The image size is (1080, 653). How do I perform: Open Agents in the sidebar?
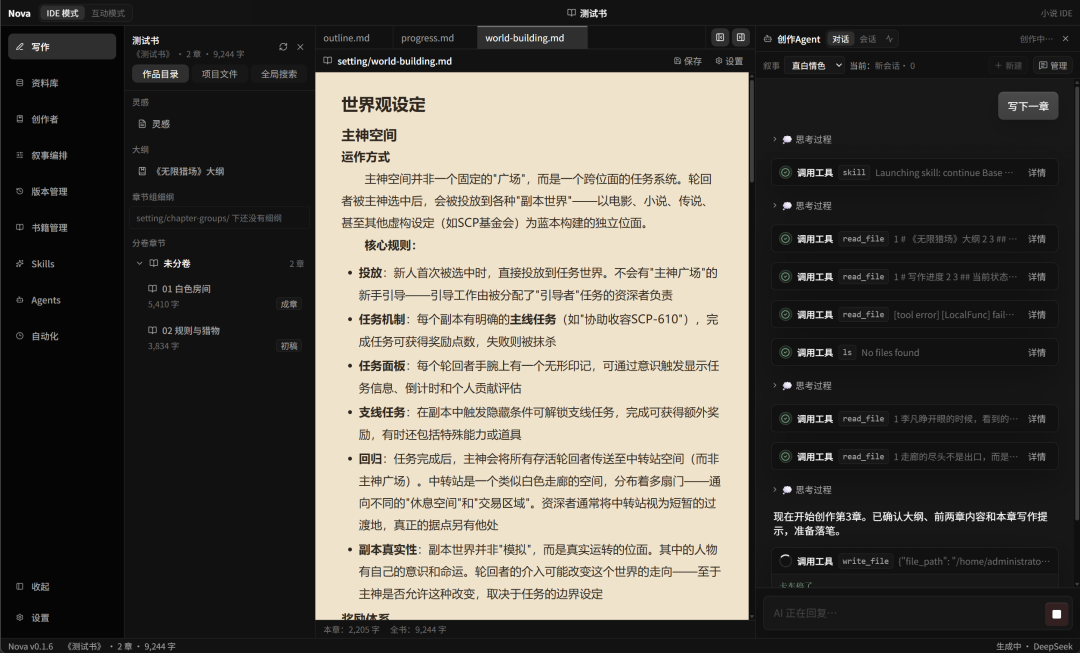click(x=62, y=300)
